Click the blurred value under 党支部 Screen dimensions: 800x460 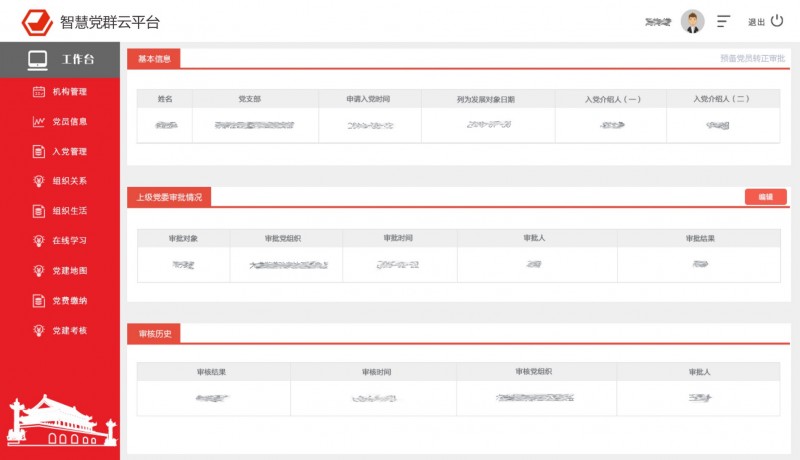[x=254, y=125]
